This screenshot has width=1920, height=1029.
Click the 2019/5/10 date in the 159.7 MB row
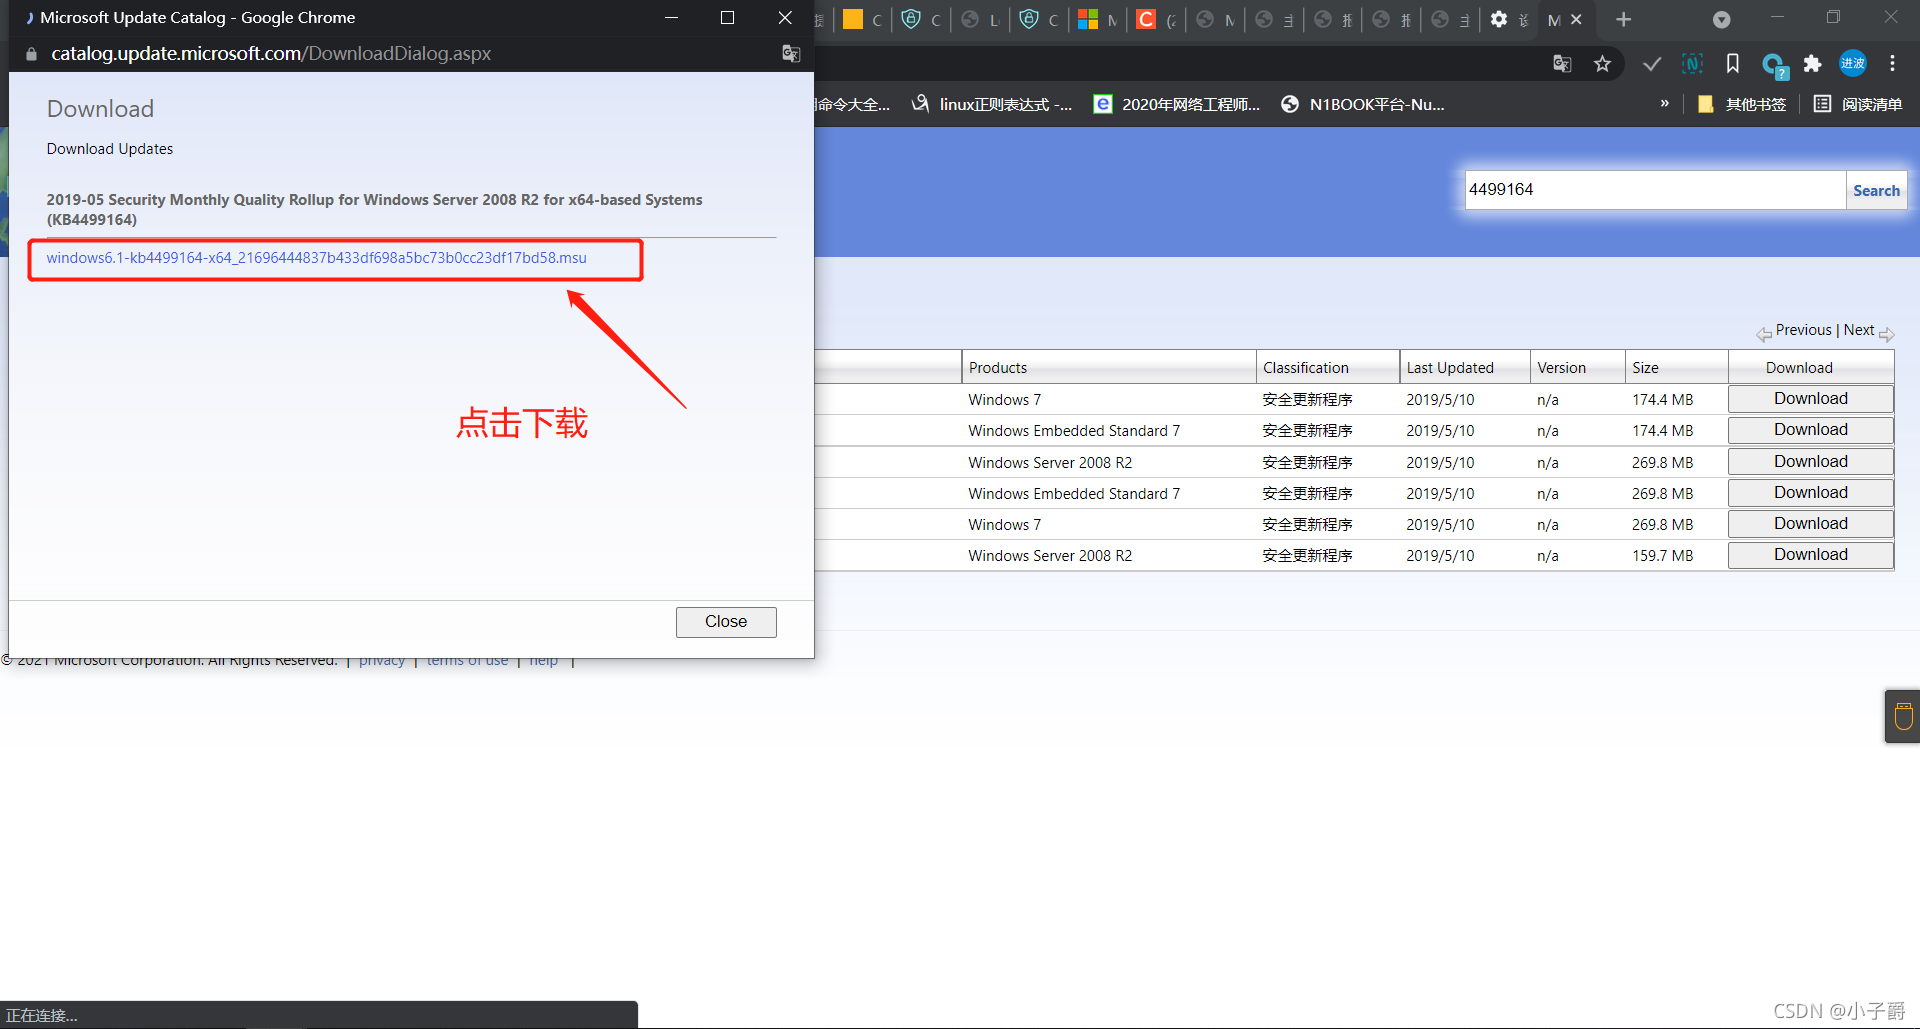1440,556
